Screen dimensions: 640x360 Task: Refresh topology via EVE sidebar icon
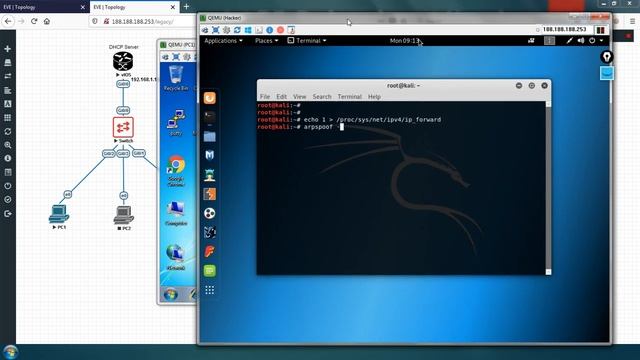pyautogui.click(x=7, y=131)
